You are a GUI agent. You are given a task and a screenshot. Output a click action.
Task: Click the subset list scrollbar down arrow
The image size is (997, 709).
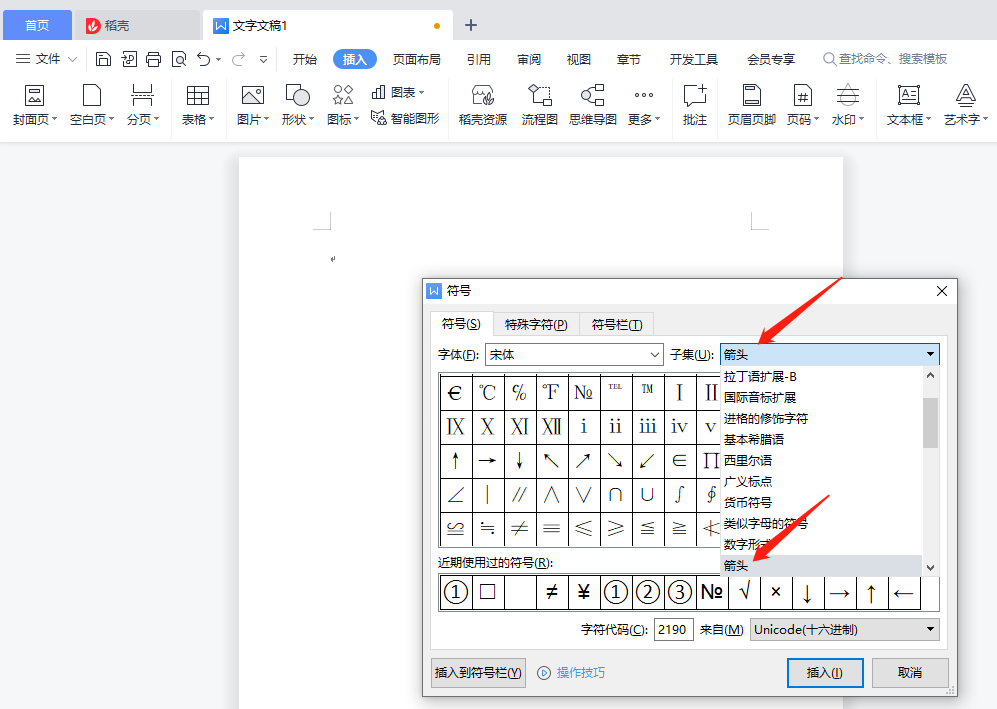(x=930, y=568)
